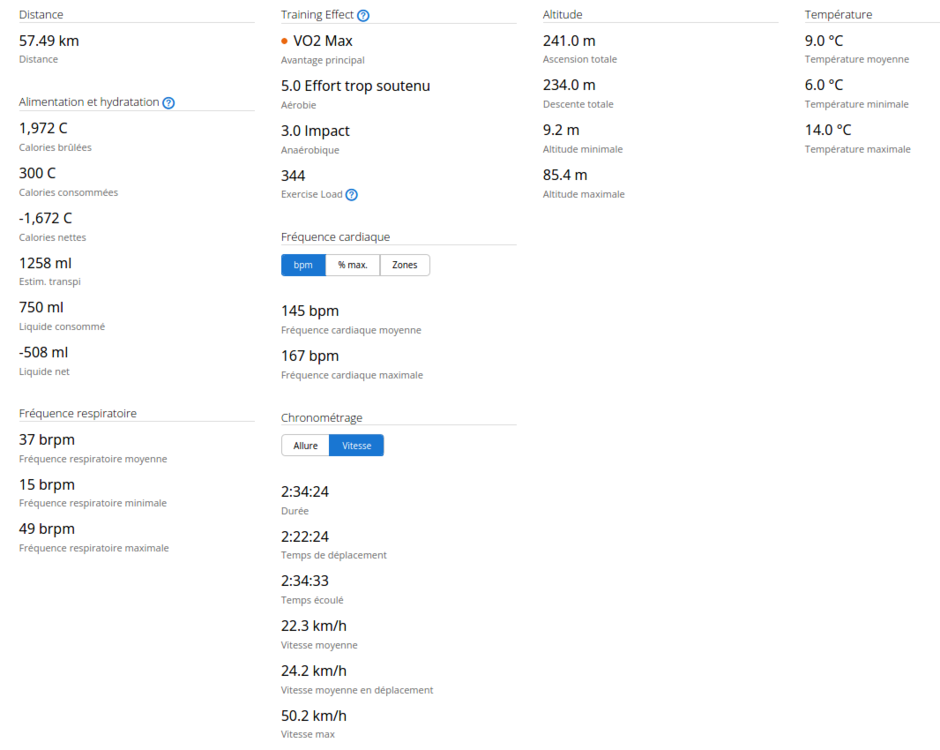Click the 5.0 Effort trop soutenu value
The height and width of the screenshot is (750, 940).
355,86
